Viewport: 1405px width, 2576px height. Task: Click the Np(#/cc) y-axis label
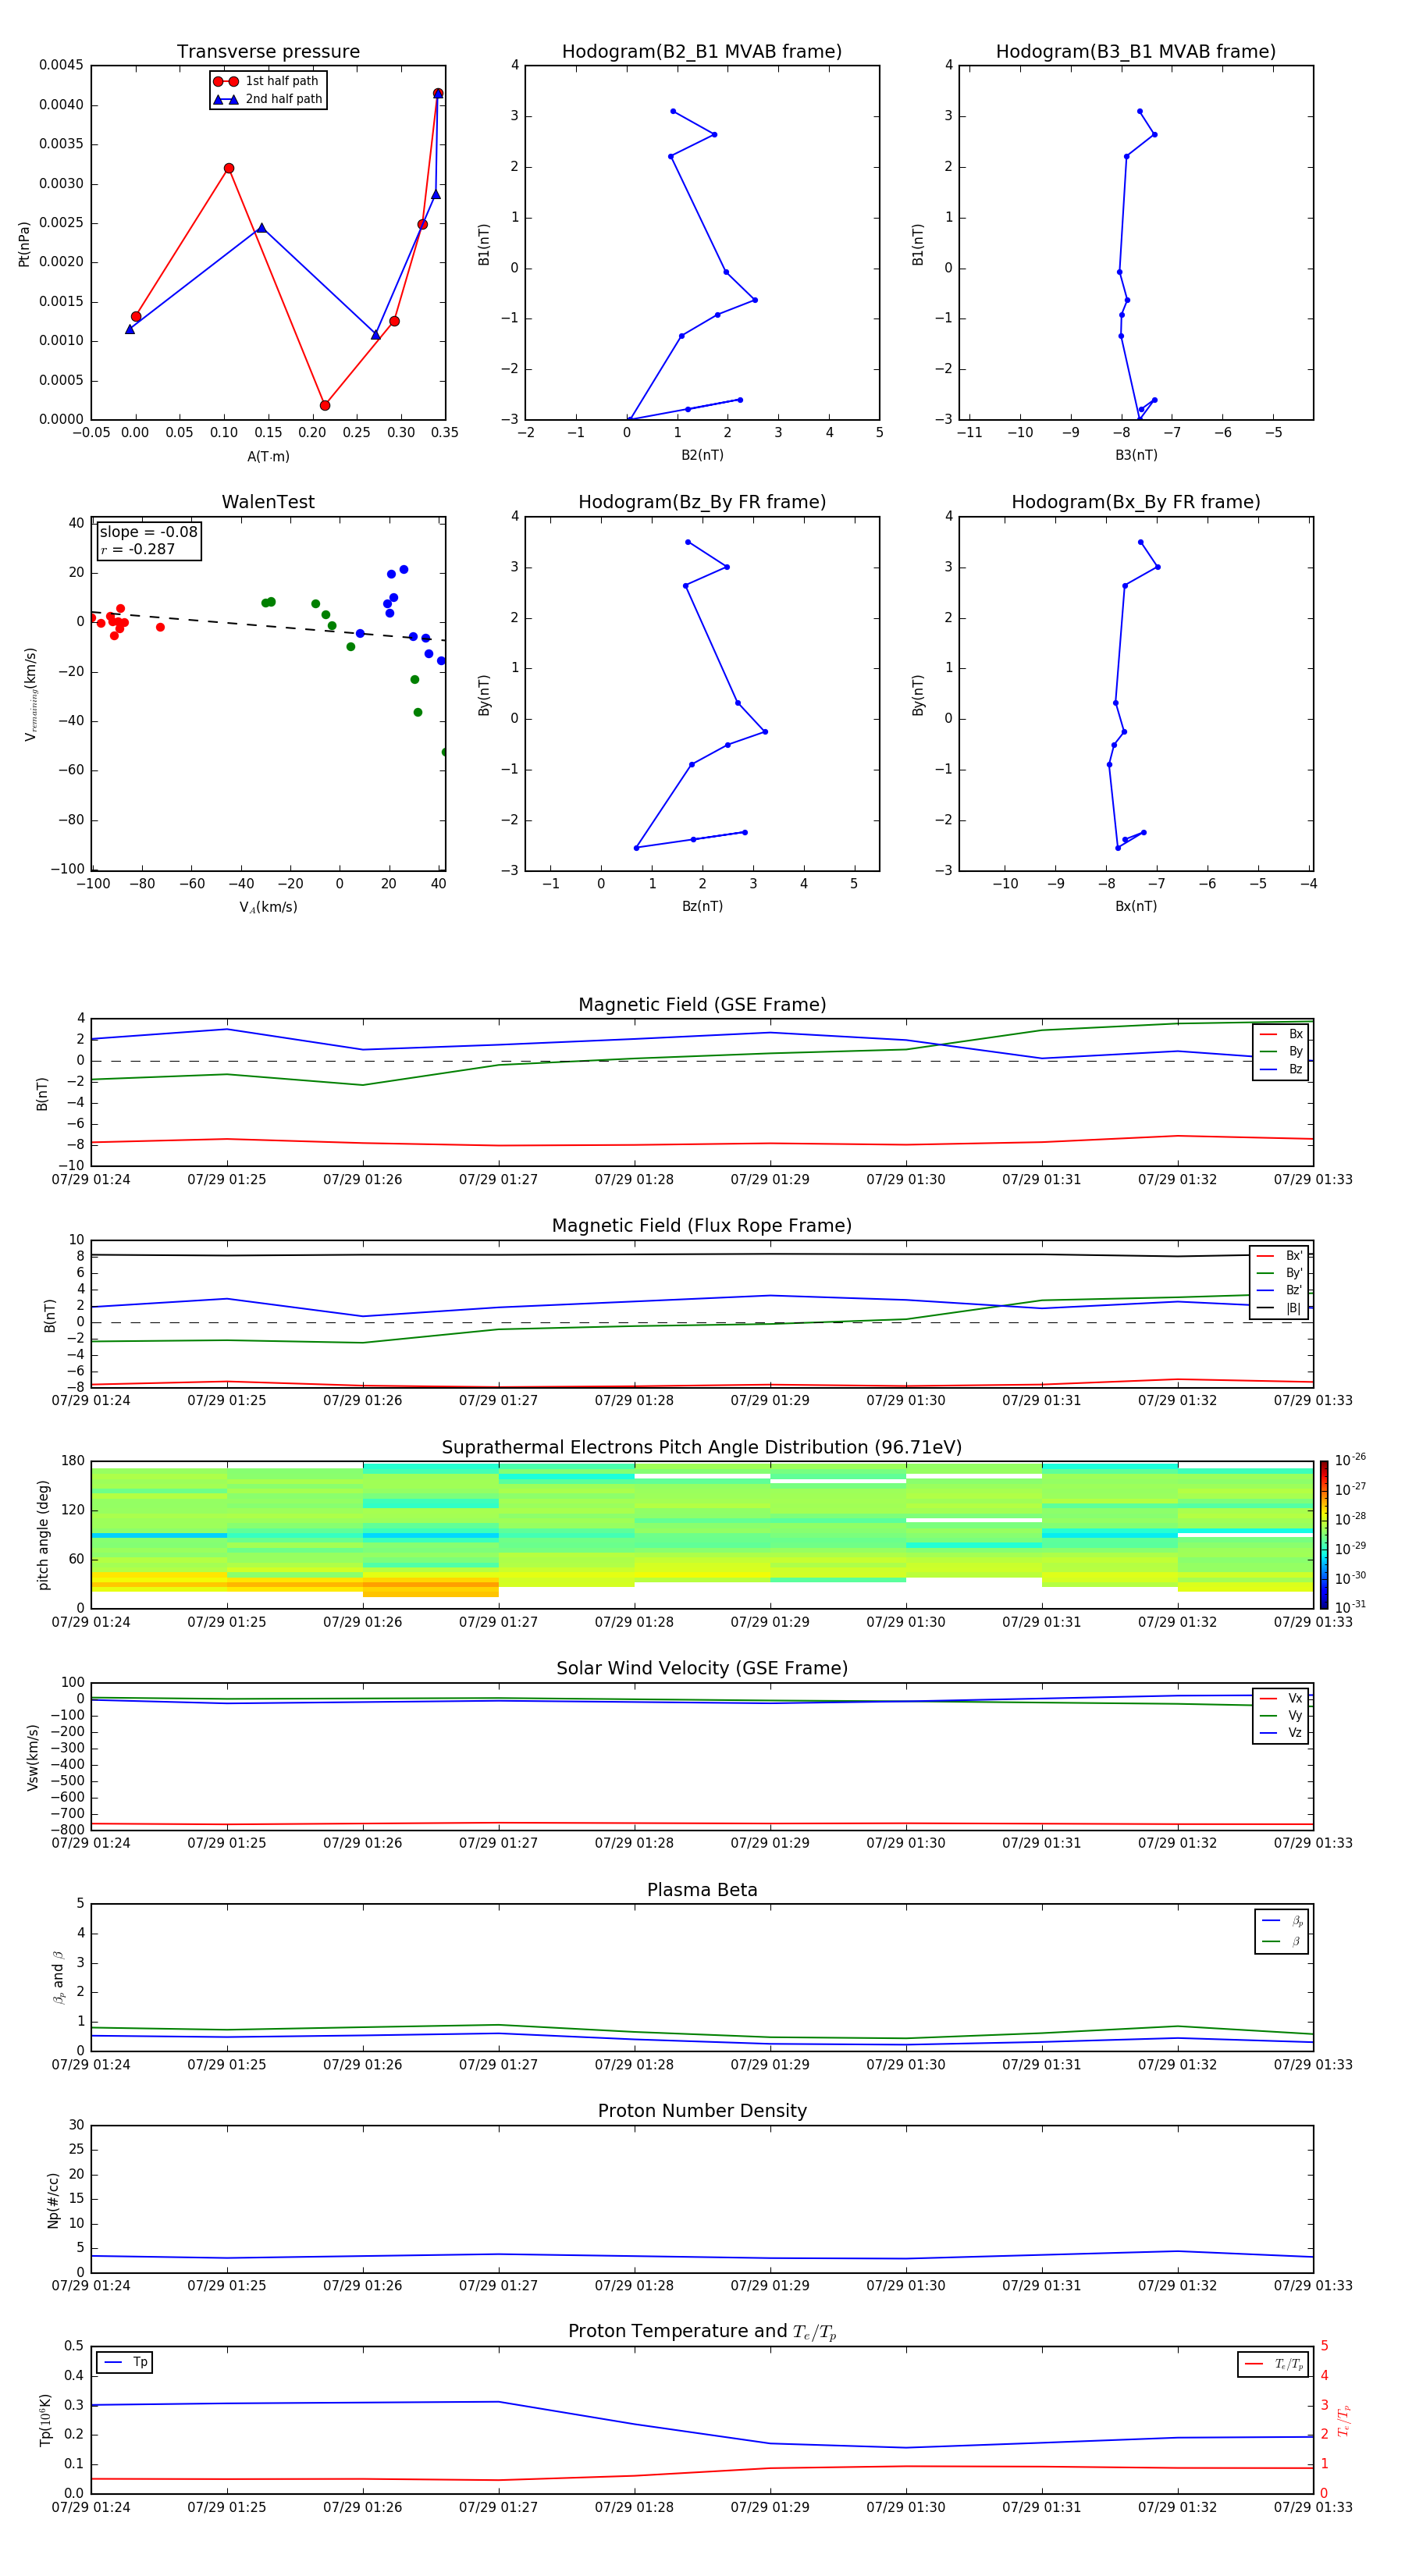(54, 2200)
